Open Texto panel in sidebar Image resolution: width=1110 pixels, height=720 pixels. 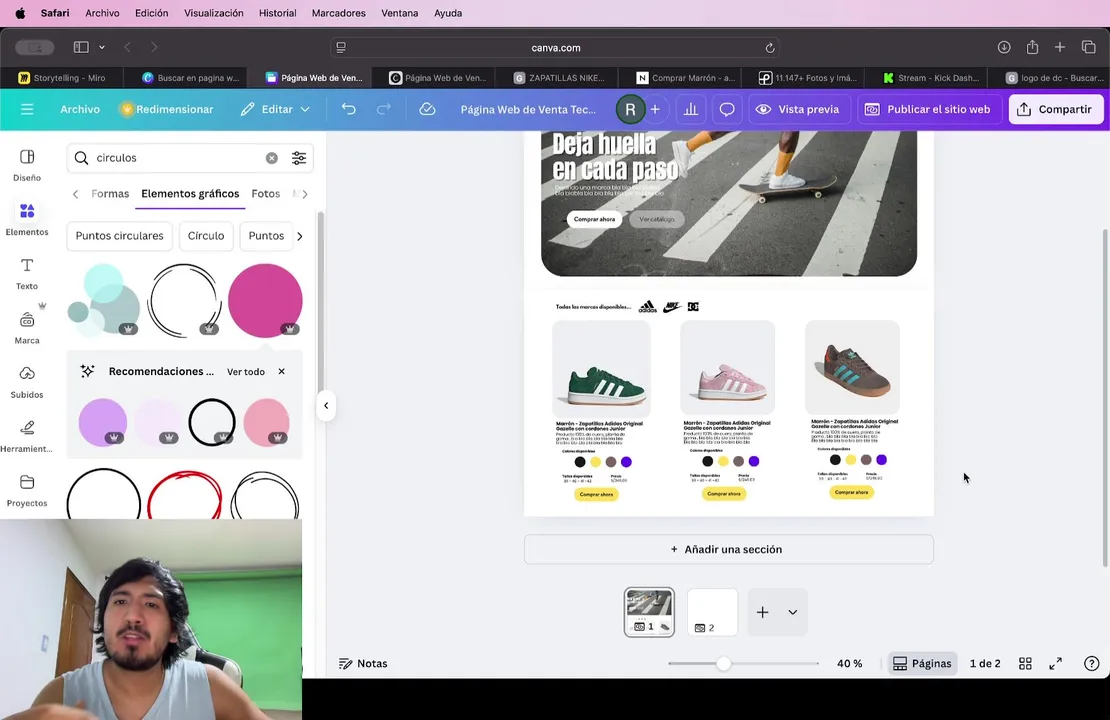tap(27, 274)
